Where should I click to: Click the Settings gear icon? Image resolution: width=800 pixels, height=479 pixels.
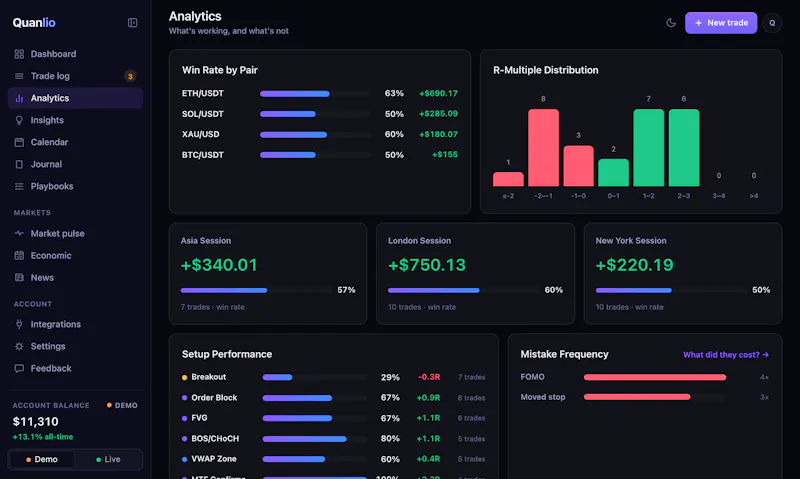(x=19, y=346)
